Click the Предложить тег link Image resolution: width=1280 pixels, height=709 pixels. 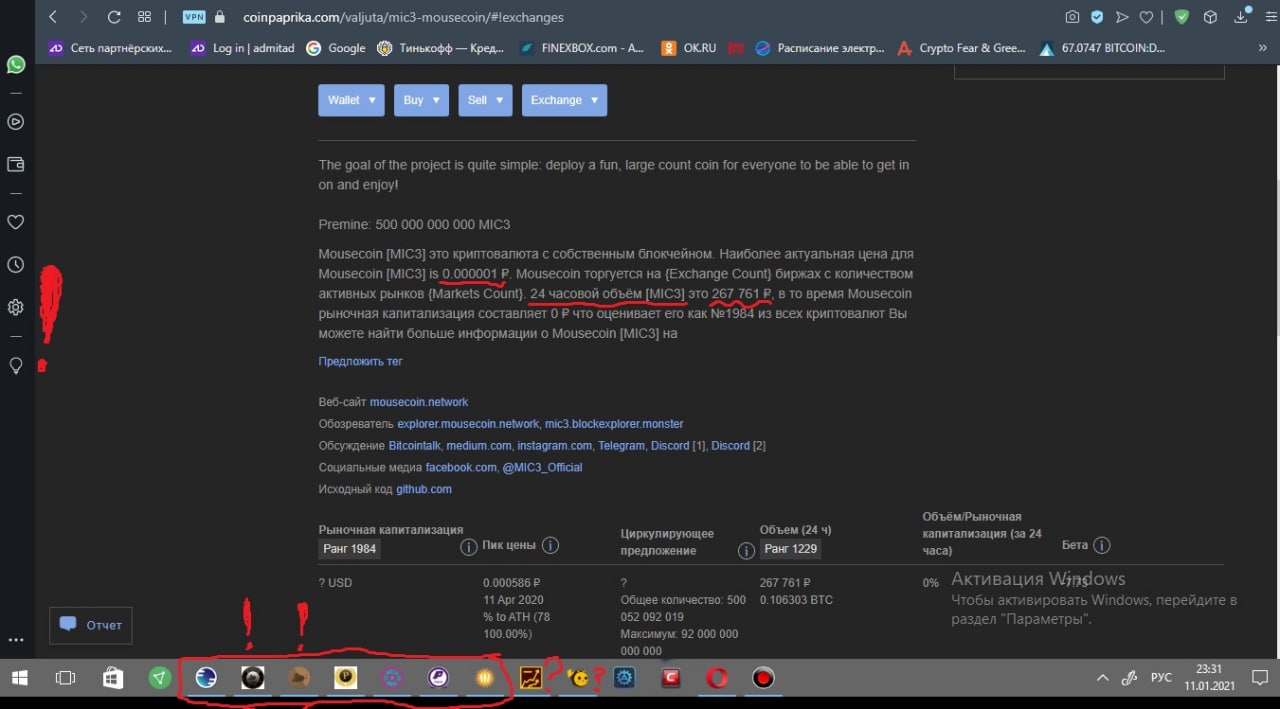click(361, 362)
